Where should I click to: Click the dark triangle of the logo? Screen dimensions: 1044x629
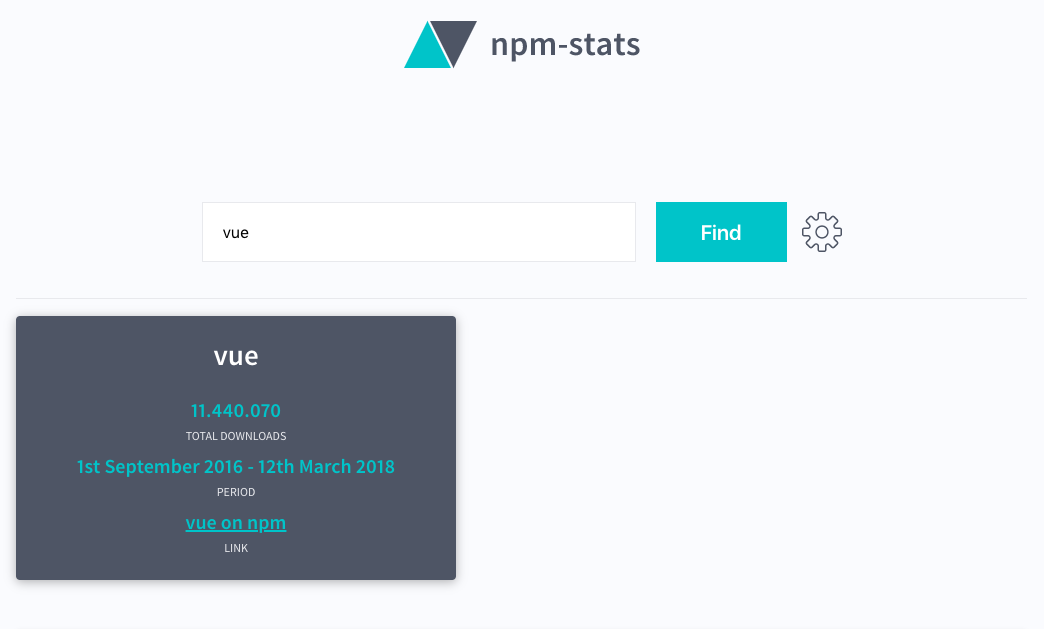(455, 40)
